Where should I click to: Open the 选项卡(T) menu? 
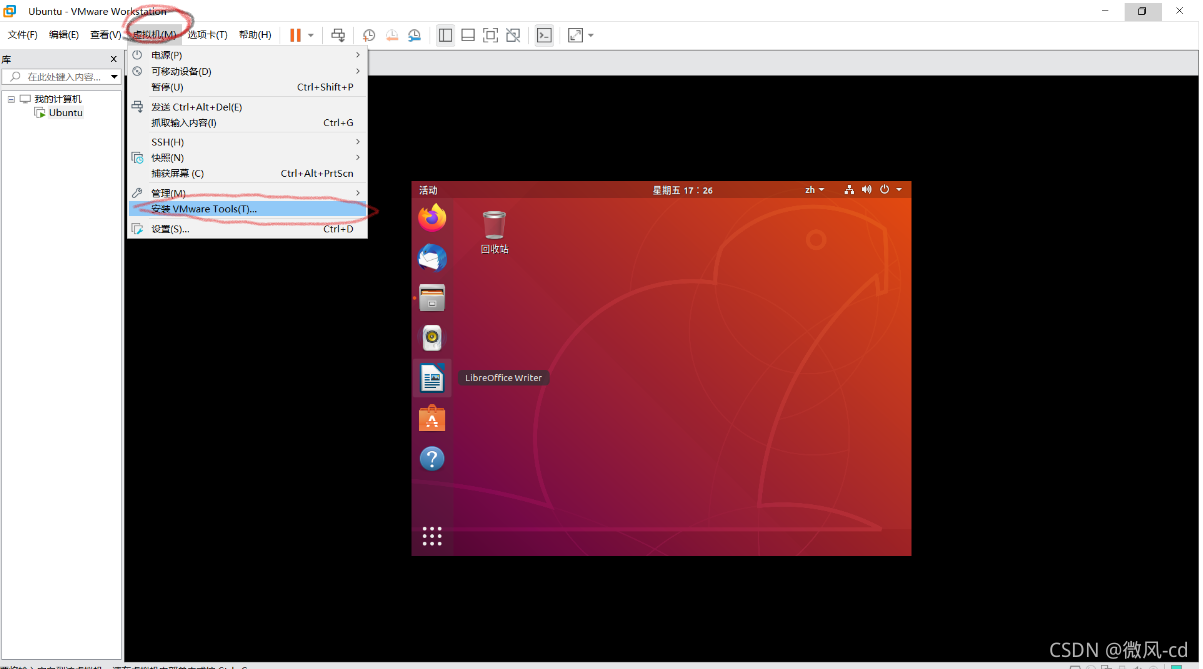tap(207, 35)
